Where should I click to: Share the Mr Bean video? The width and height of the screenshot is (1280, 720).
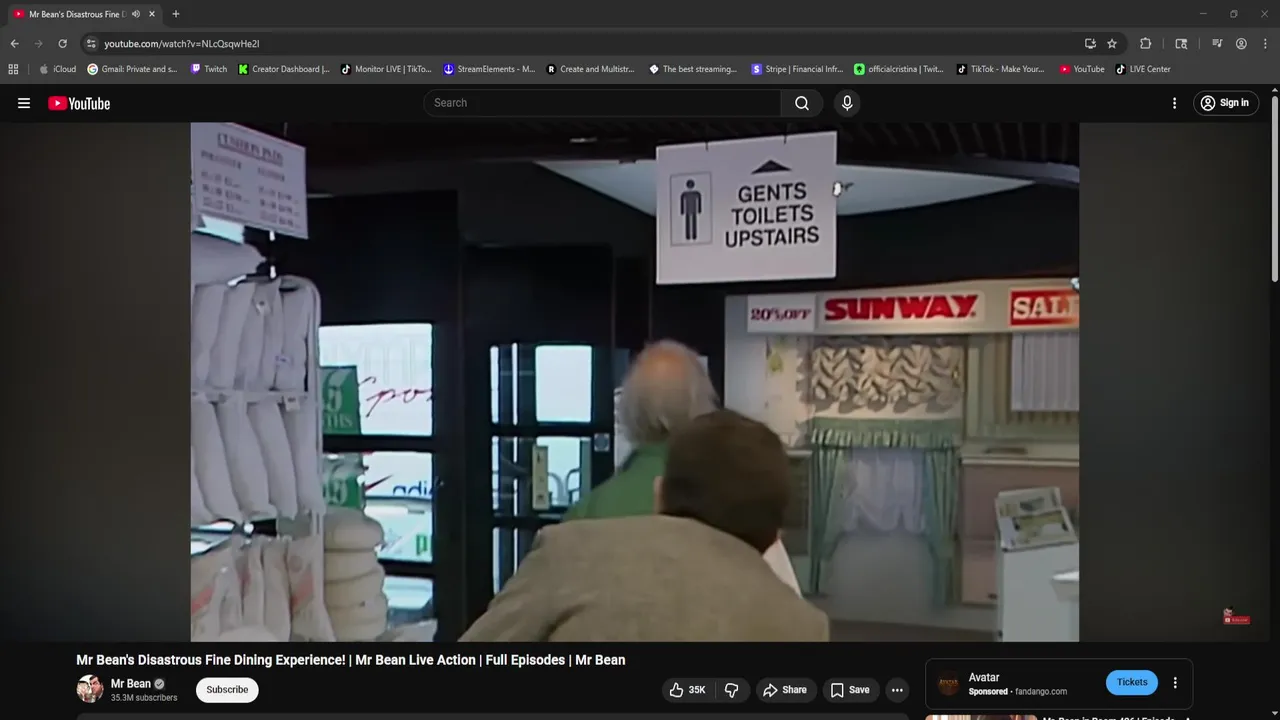[785, 690]
